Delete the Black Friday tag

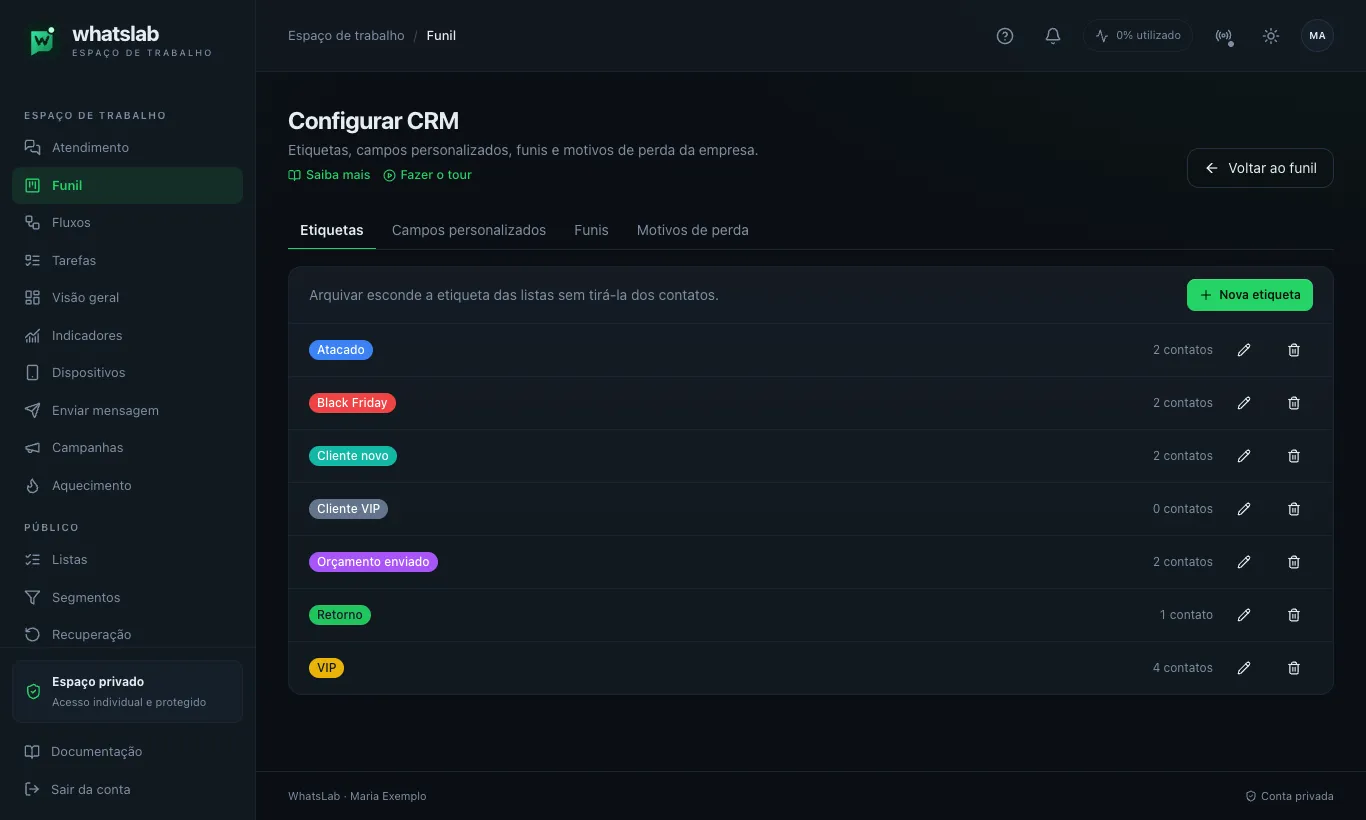(x=1294, y=403)
